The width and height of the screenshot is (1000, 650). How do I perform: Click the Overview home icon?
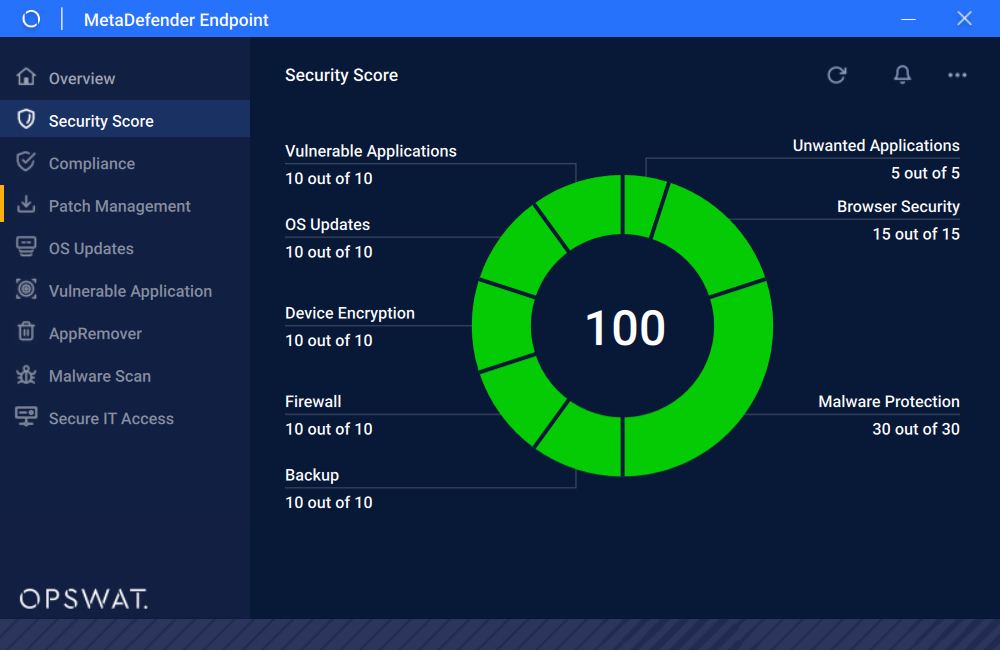[26, 77]
